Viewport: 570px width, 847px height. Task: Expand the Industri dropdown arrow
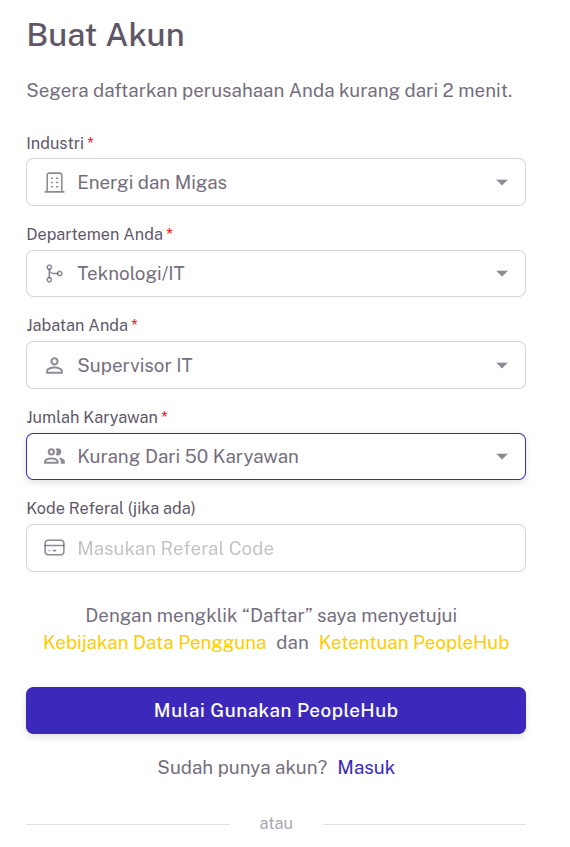tap(502, 183)
